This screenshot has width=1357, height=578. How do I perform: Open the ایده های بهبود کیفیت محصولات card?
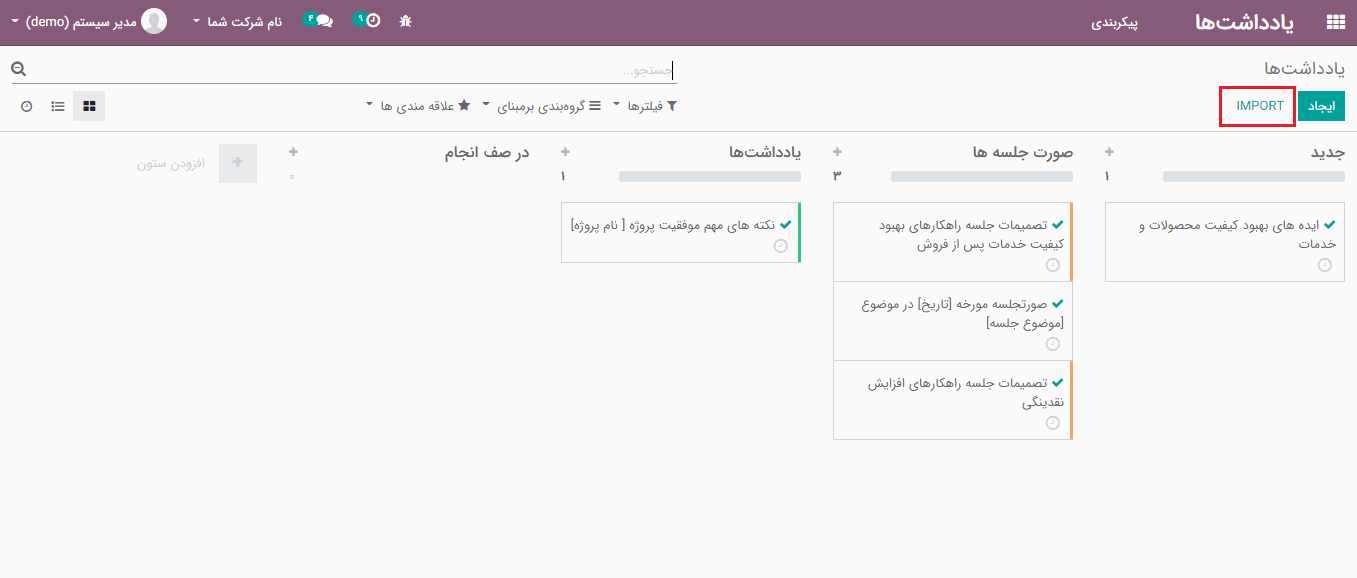(x=1225, y=241)
